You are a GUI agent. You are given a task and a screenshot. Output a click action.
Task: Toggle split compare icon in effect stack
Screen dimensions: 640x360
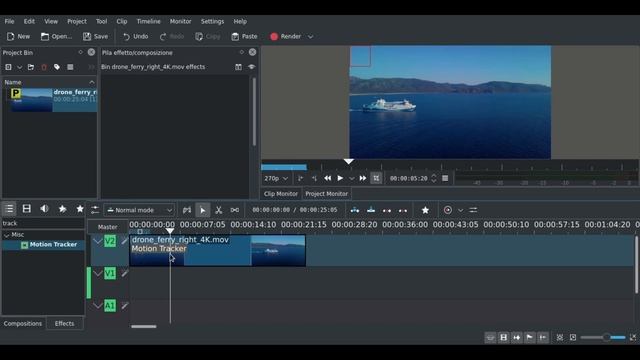point(238,67)
